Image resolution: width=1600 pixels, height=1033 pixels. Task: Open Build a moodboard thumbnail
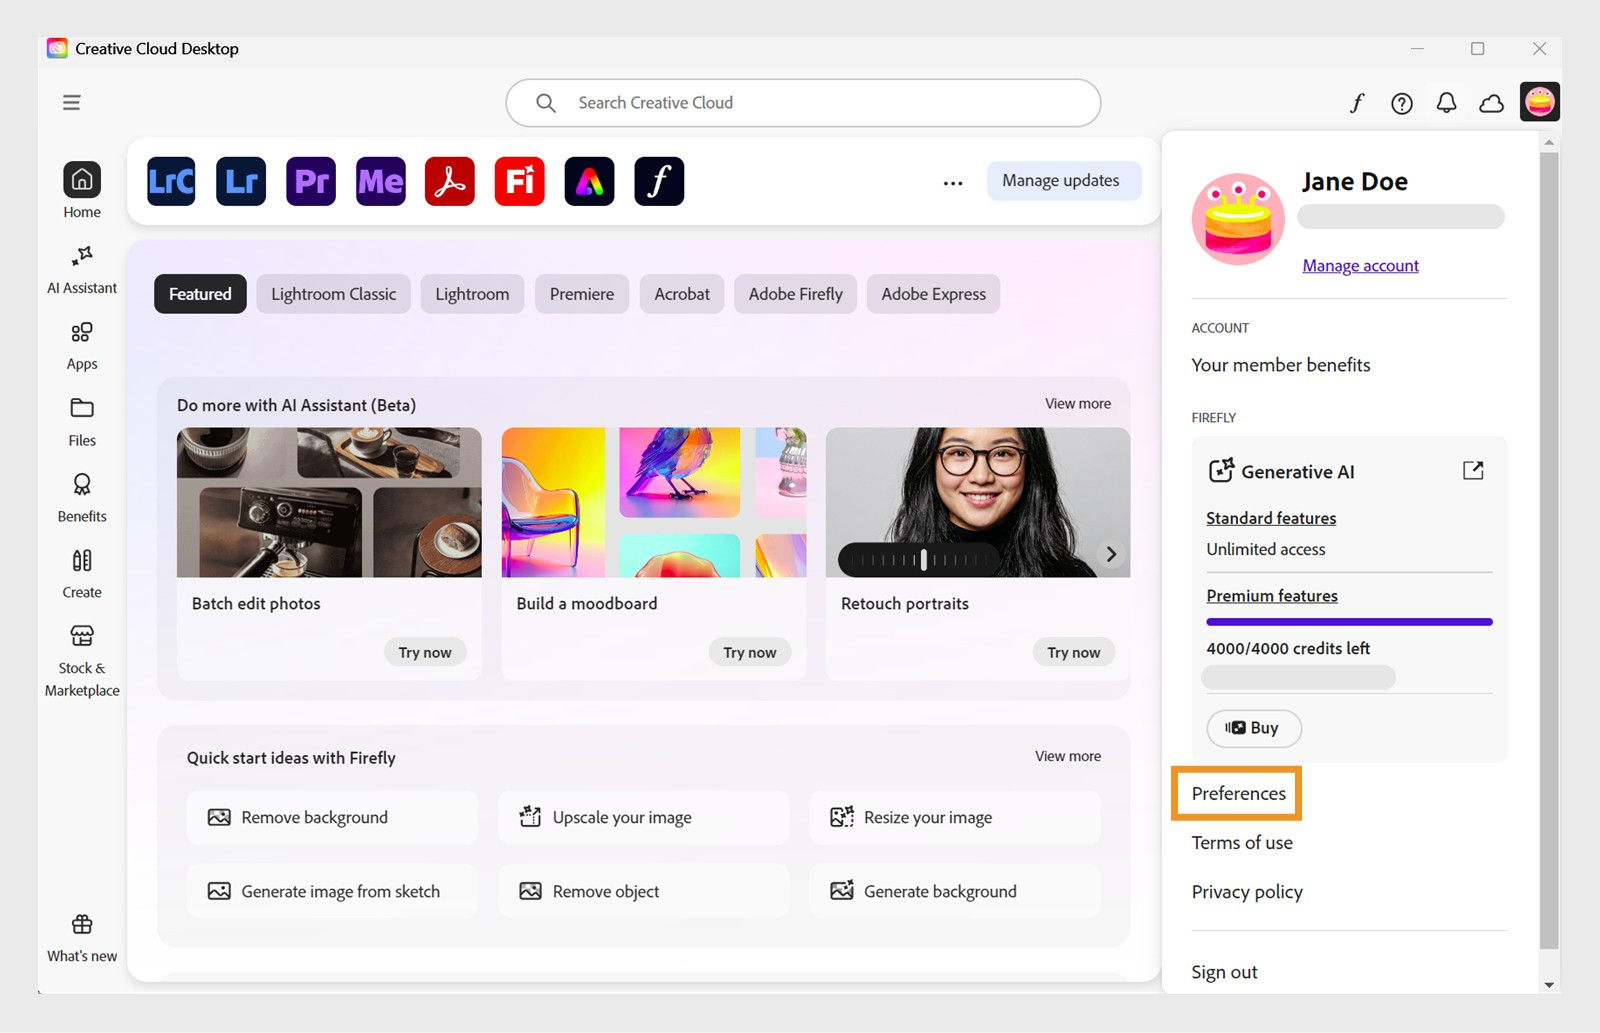click(654, 503)
